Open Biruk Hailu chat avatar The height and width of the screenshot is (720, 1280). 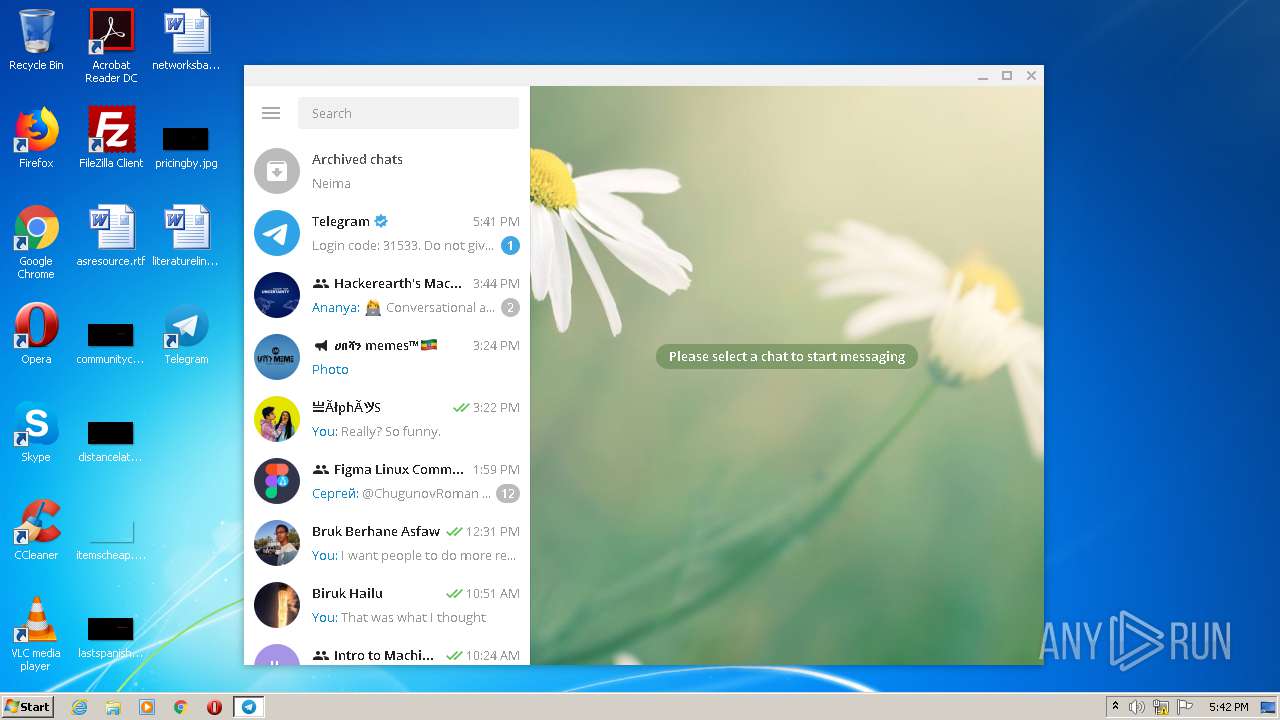[277, 605]
